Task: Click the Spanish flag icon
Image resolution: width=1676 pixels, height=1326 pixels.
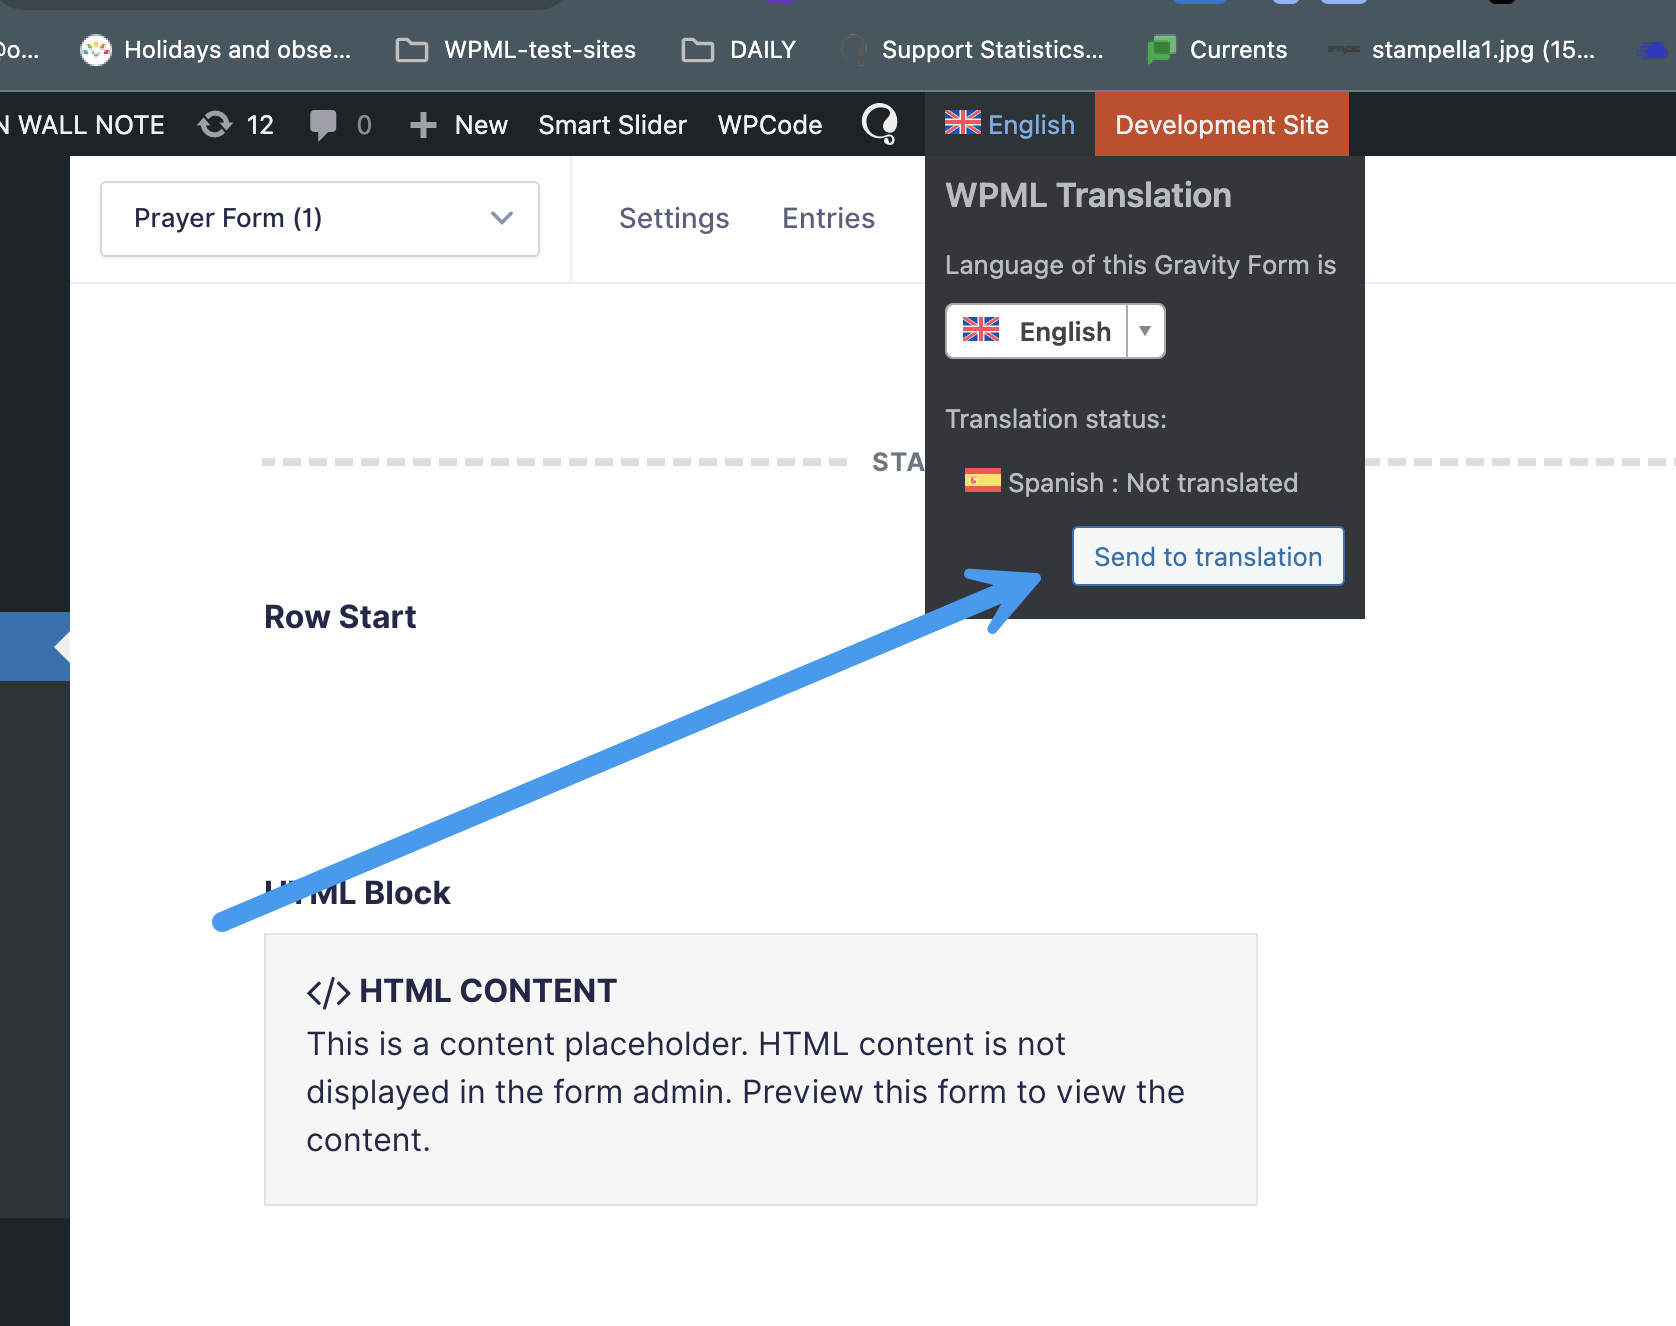Action: point(982,481)
